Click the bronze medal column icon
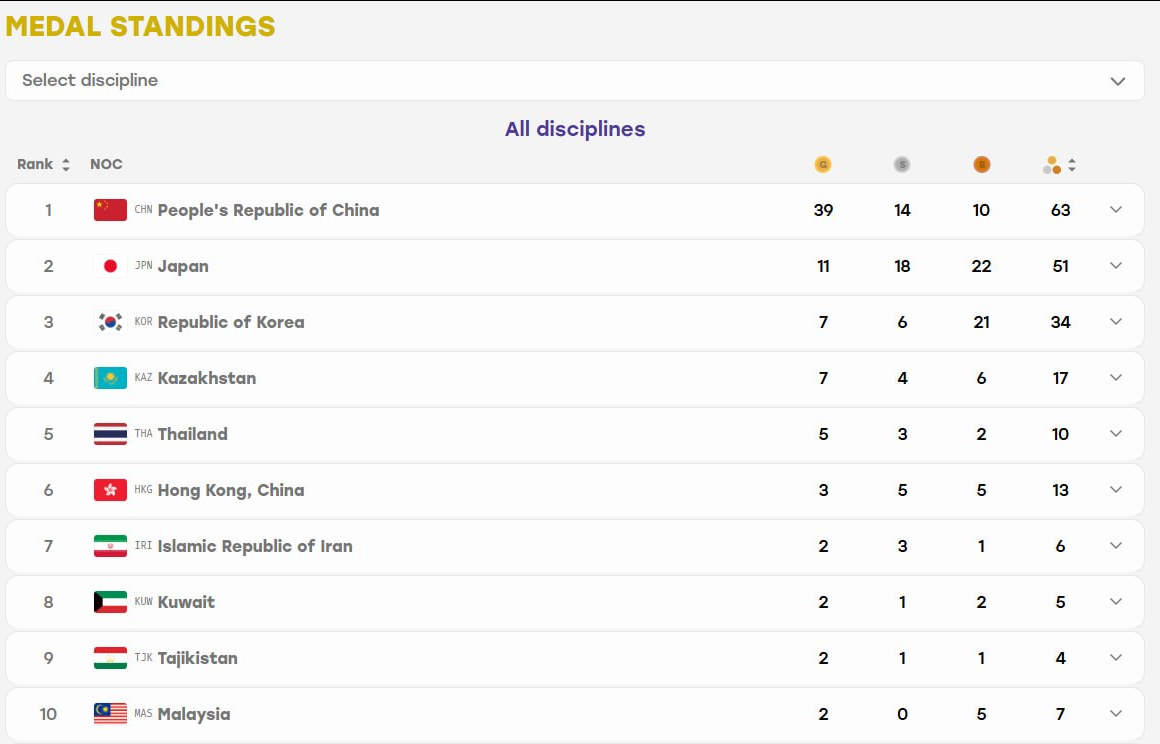 click(982, 164)
